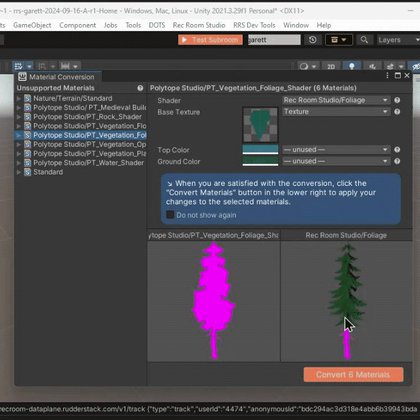Open the package archive dropdown in toolbar

click(x=339, y=40)
